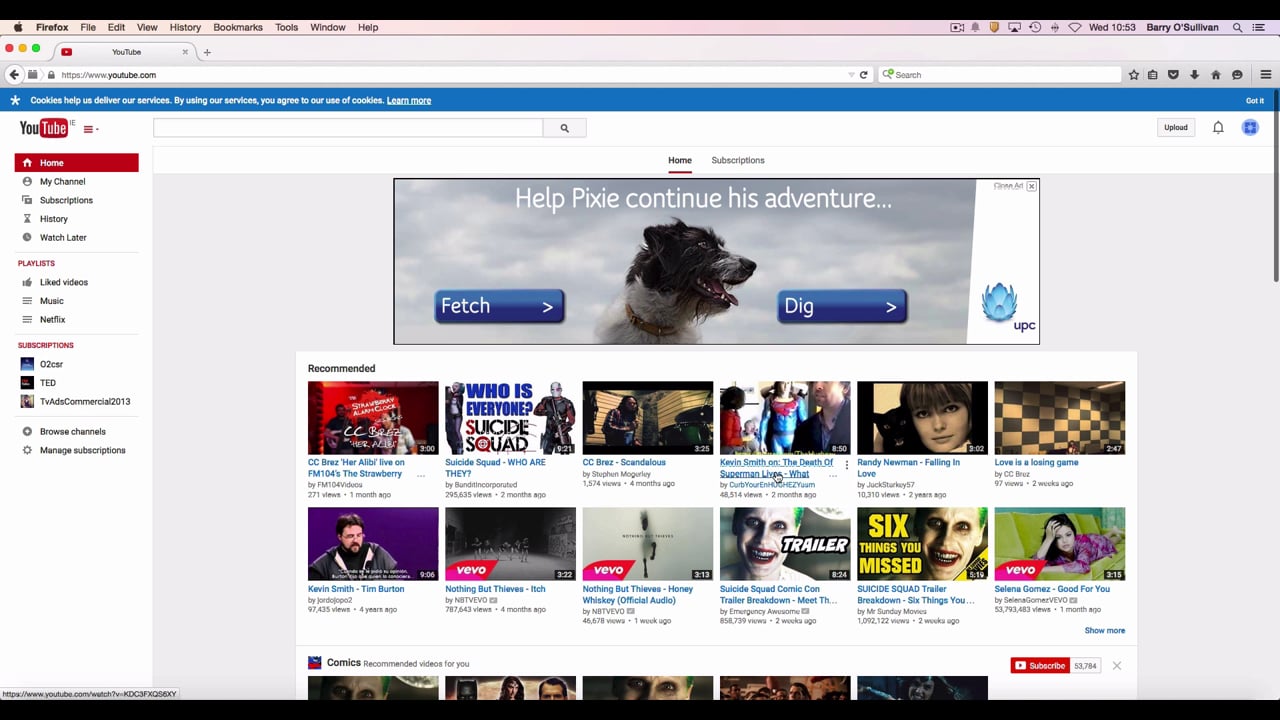Open Kevin Smith - Tim Burton thumbnail
Viewport: 1280px width, 720px height.
[x=373, y=544]
